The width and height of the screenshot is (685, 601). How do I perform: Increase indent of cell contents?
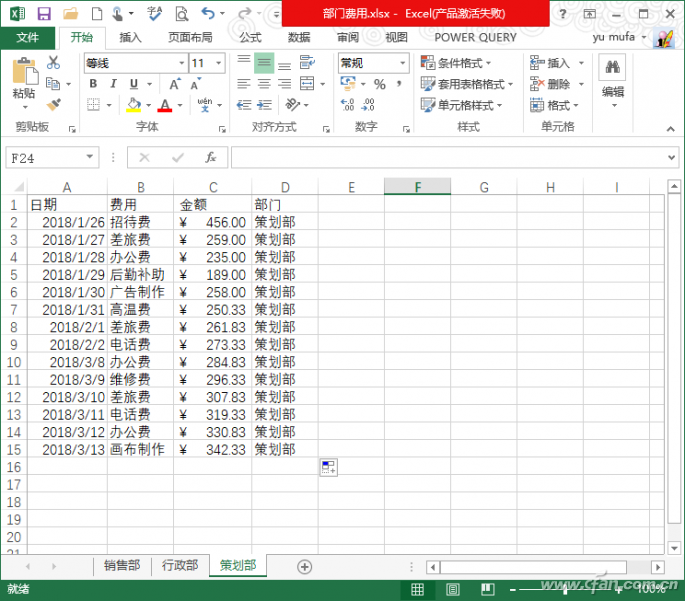point(264,105)
